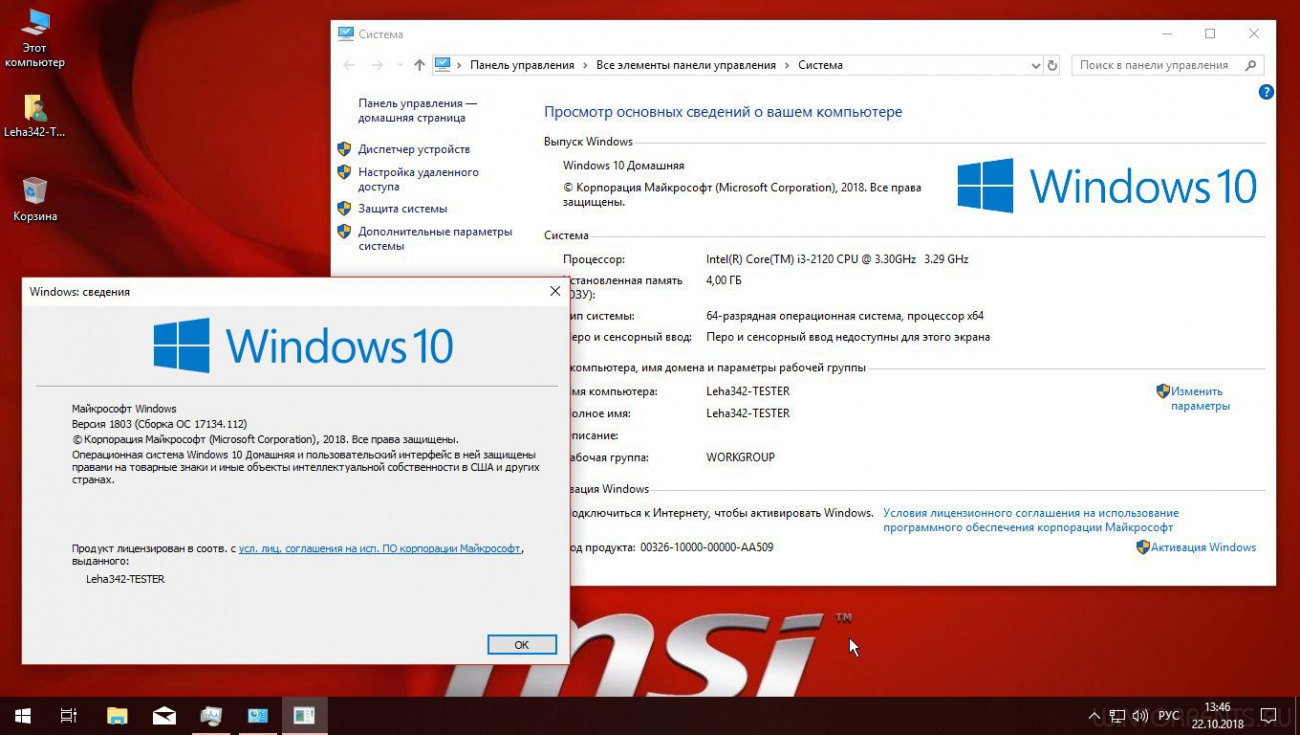1300x735 pixels.
Task: Open усл. лиц. соглашения link in winver
Action: tap(380, 549)
